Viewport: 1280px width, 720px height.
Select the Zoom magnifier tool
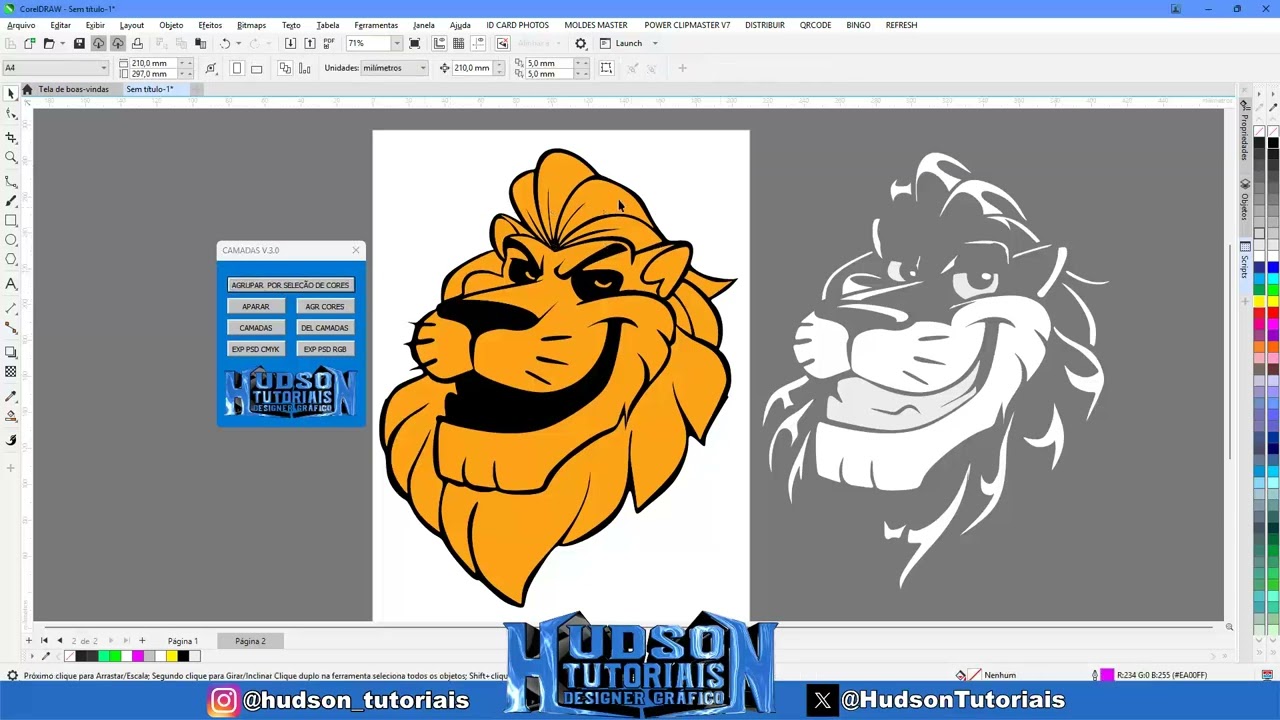pos(11,157)
